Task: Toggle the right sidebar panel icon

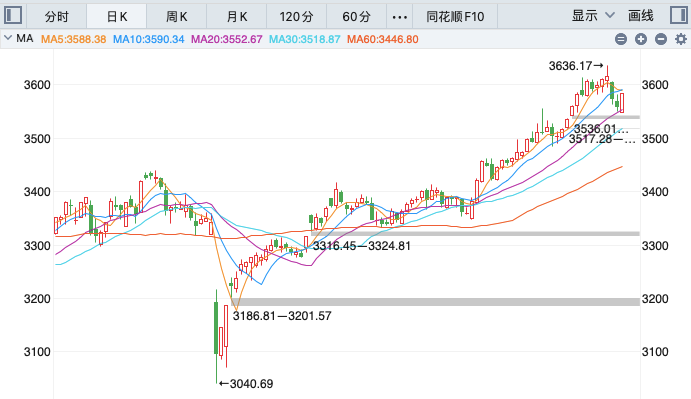Action: pyautogui.click(x=678, y=15)
